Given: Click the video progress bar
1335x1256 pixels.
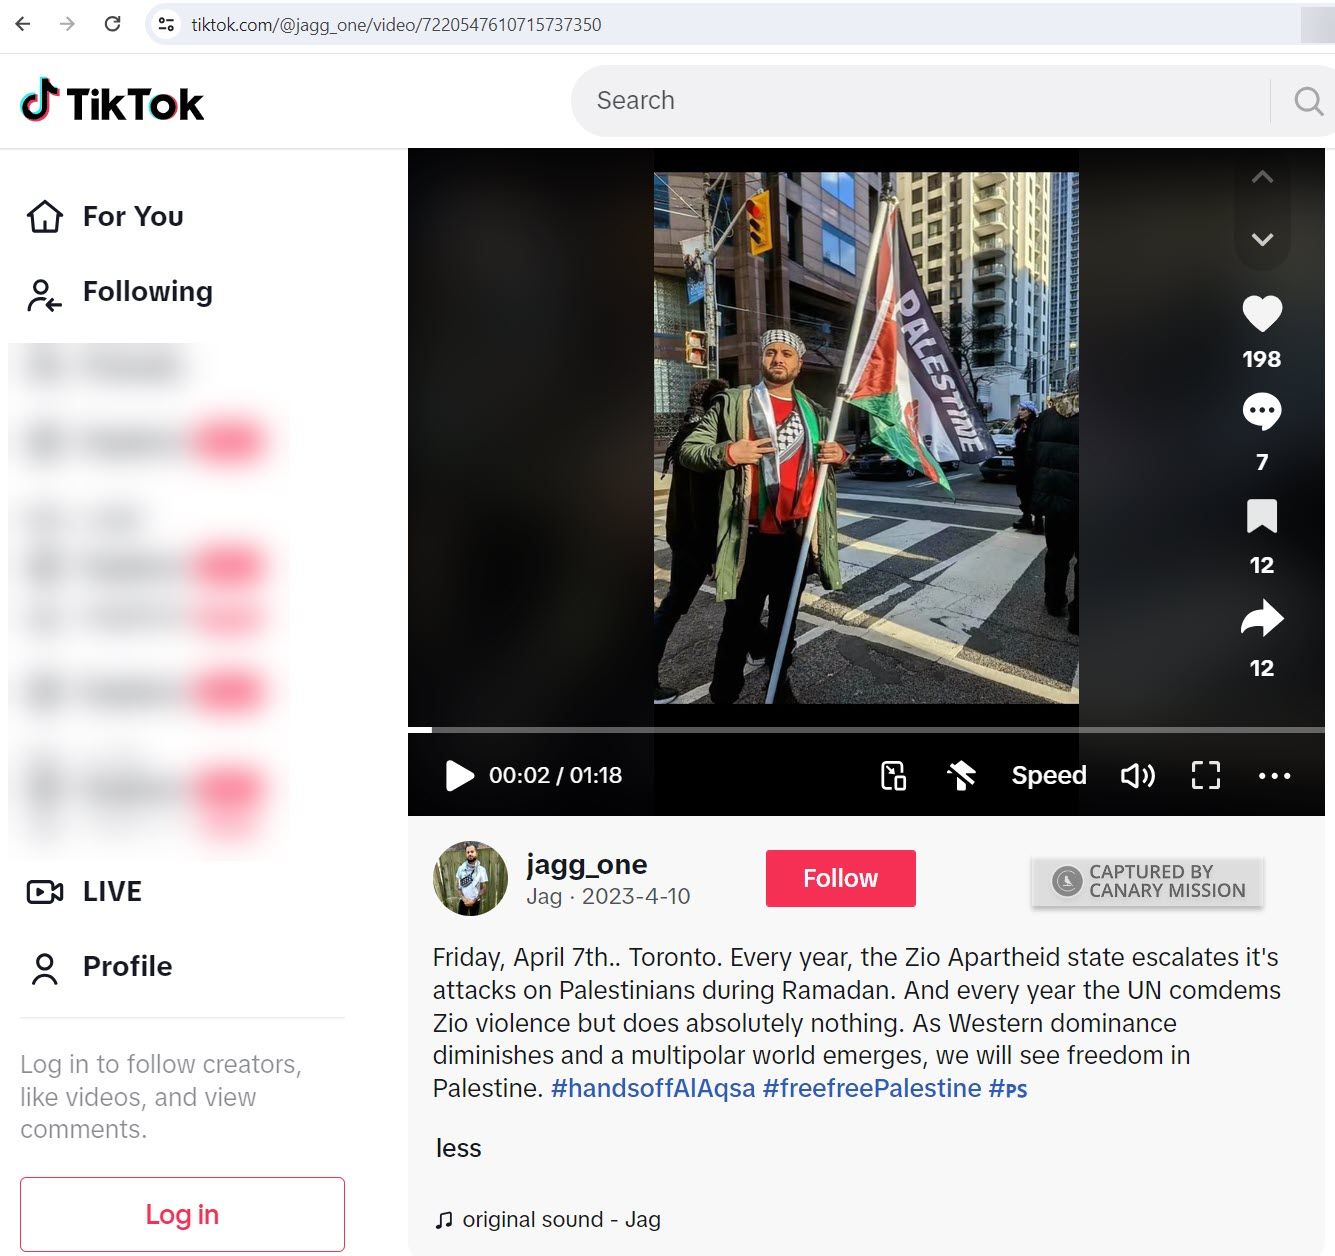Looking at the screenshot, I should tap(866, 730).
